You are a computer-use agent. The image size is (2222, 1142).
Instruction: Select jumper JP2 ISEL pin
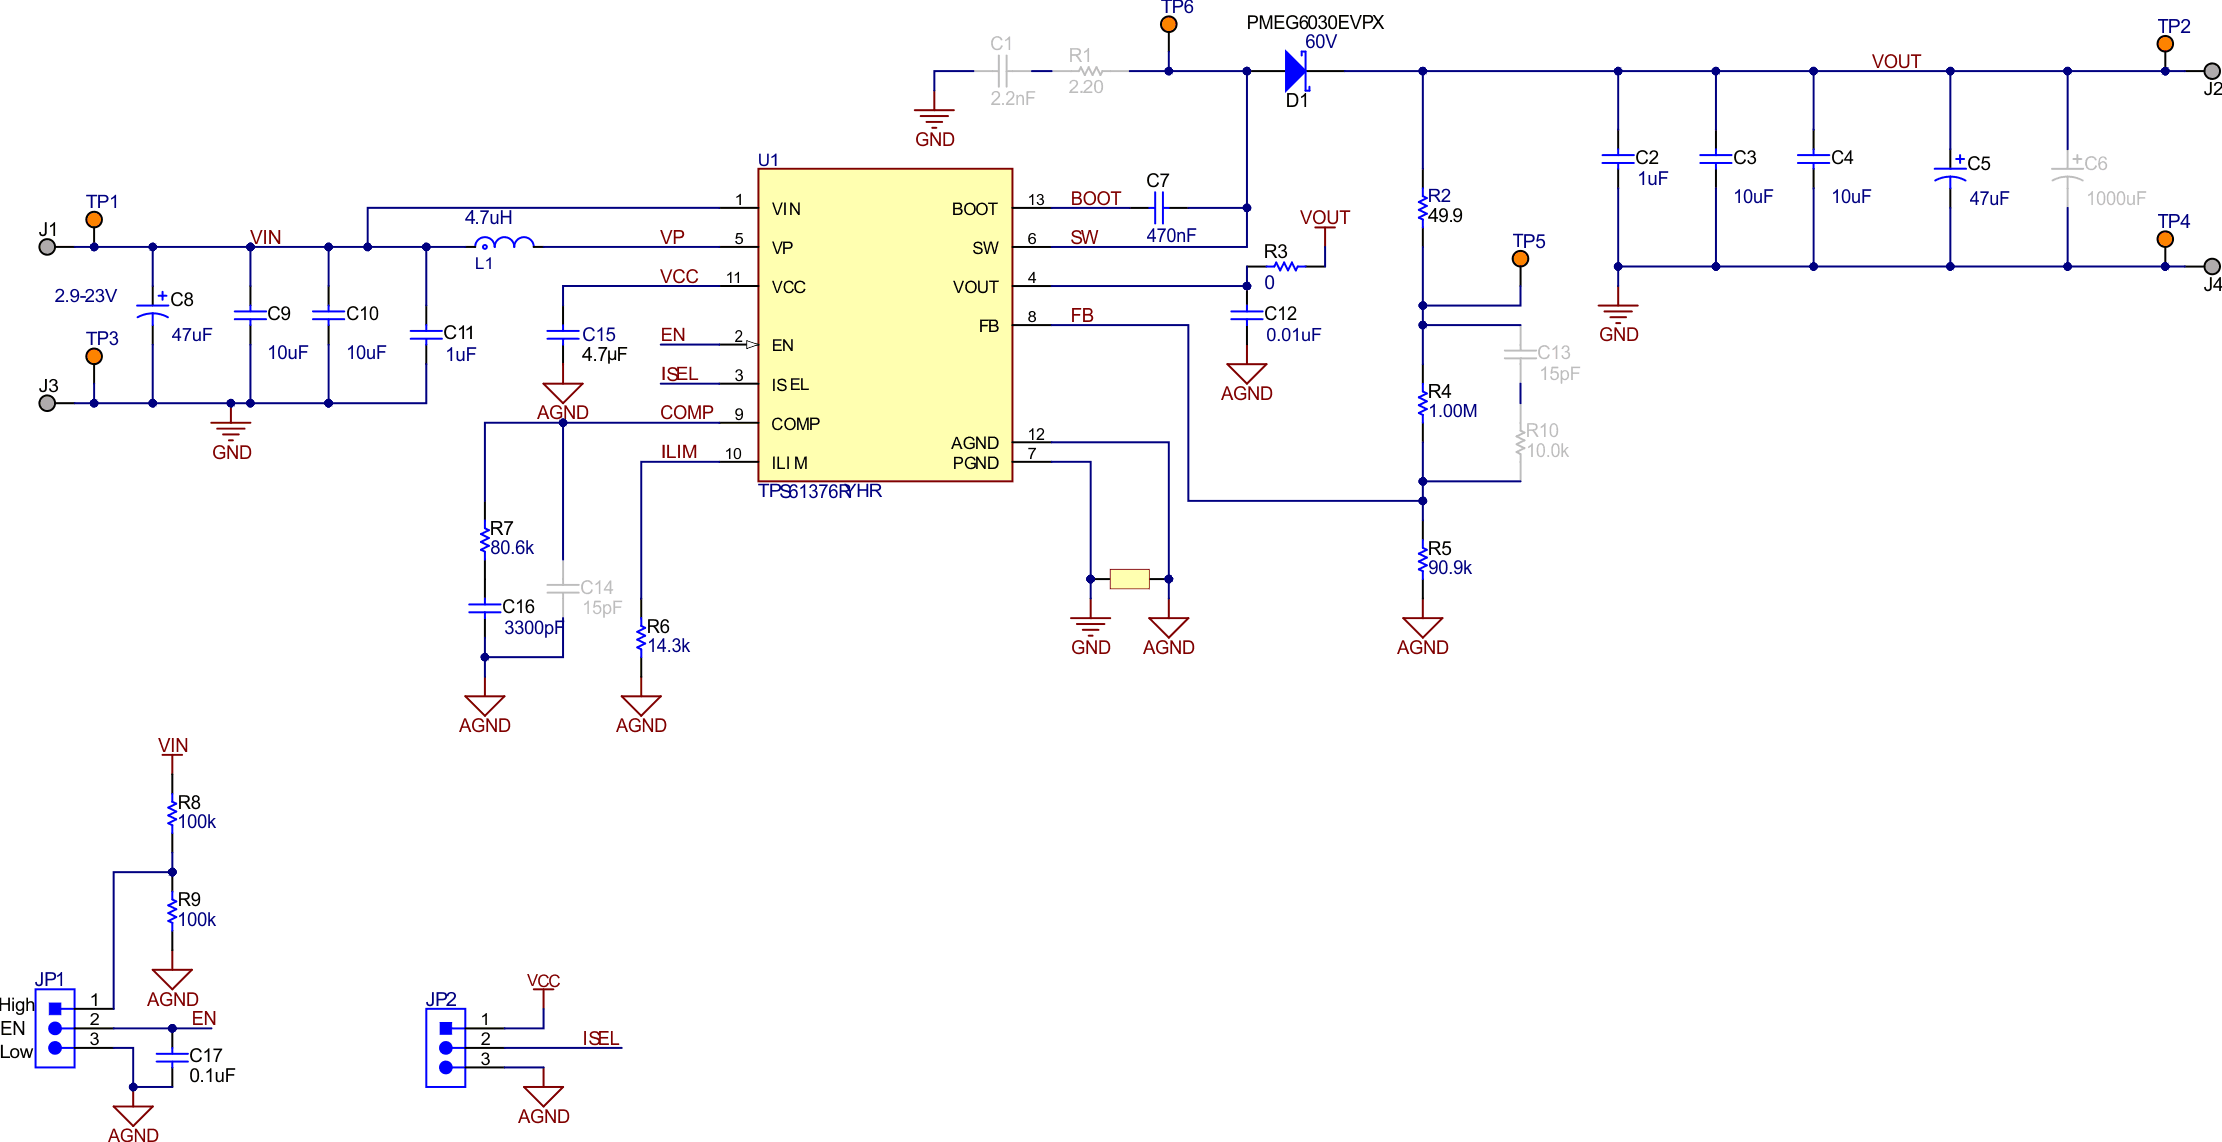446,1049
